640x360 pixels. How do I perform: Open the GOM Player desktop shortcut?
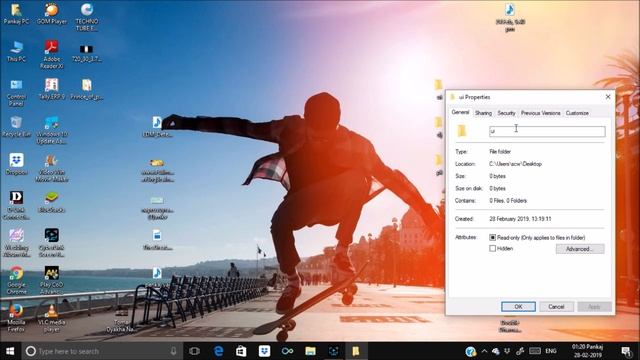pyautogui.click(x=51, y=14)
